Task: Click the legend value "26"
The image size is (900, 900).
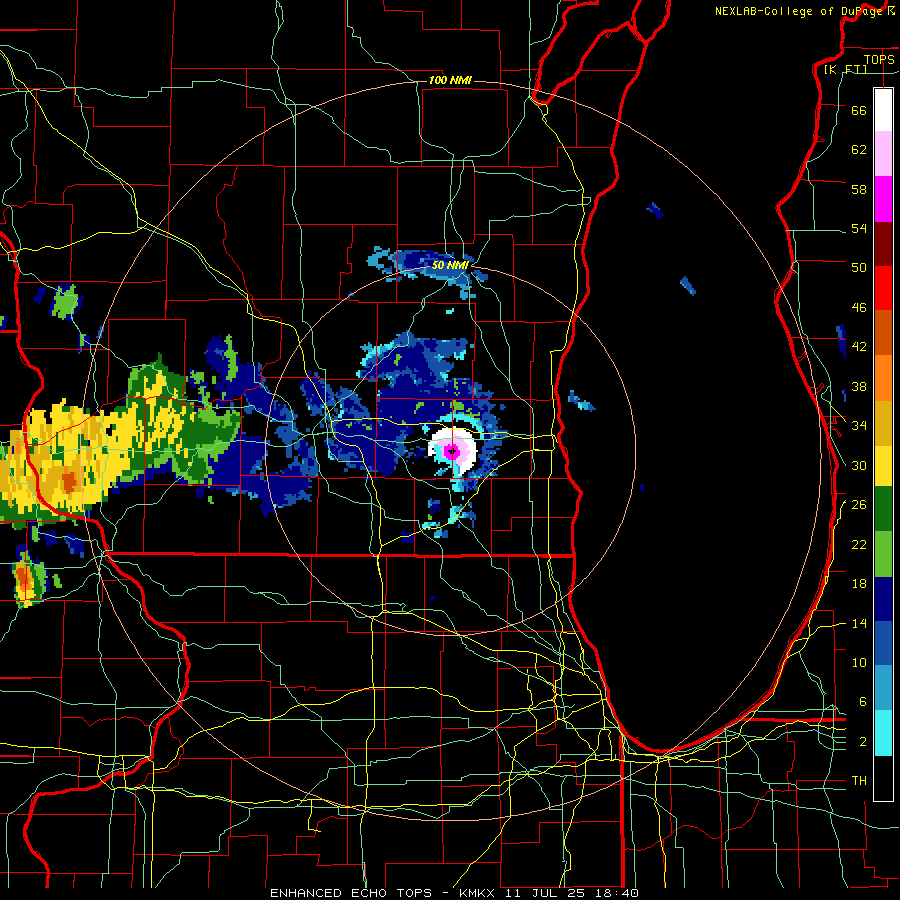Action: 859,505
